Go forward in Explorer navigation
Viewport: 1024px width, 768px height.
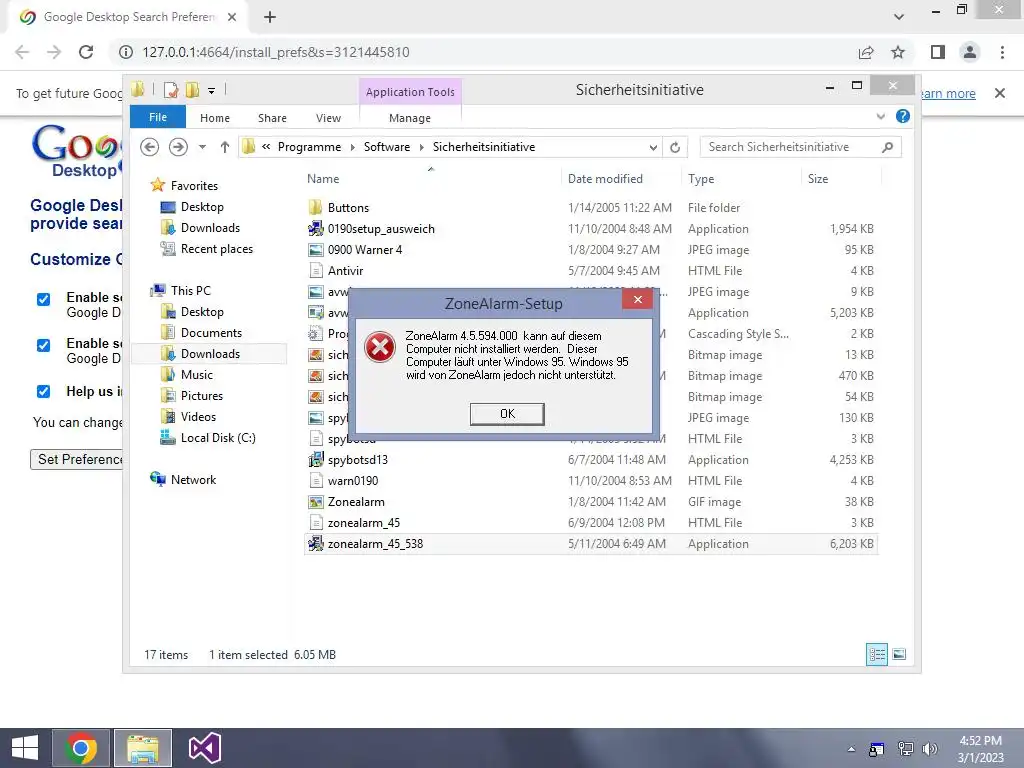click(x=178, y=147)
